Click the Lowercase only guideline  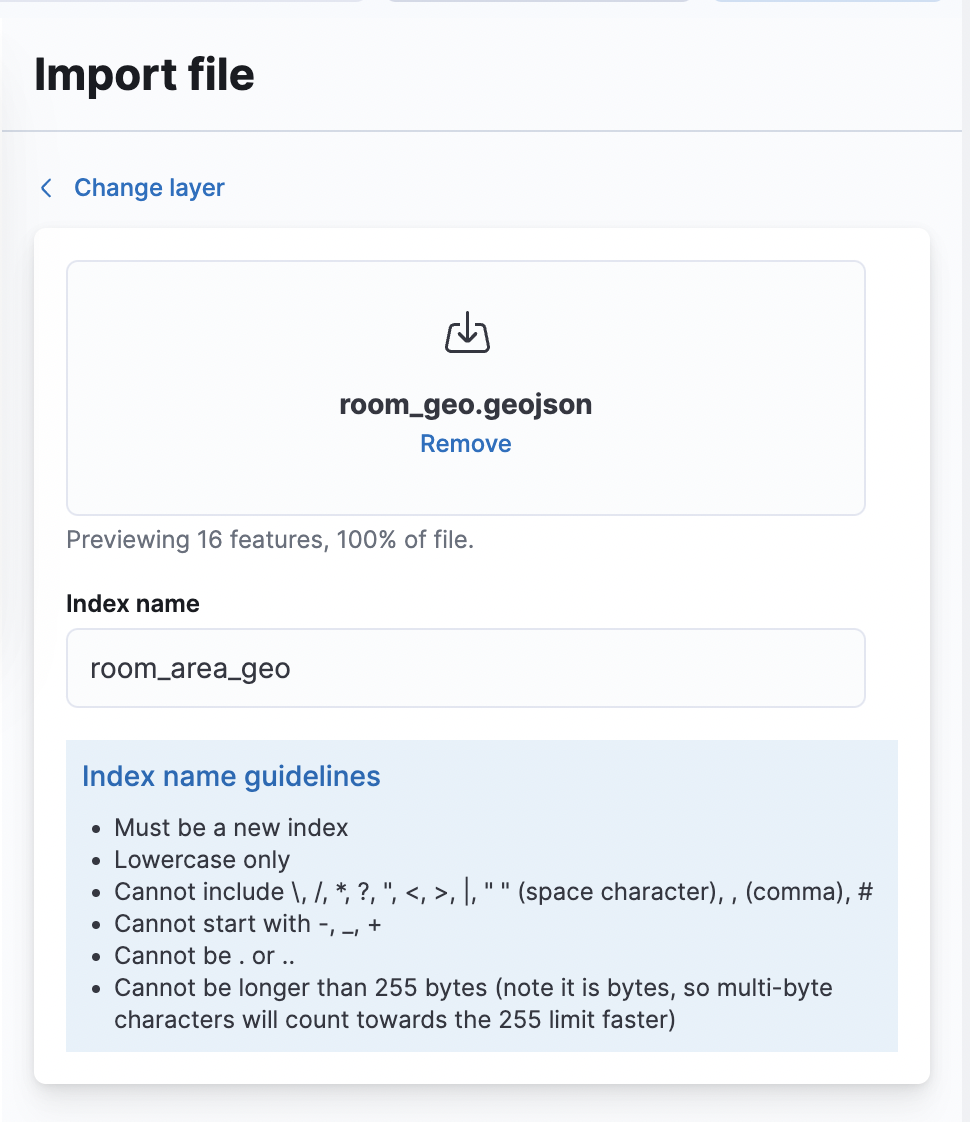[202, 860]
